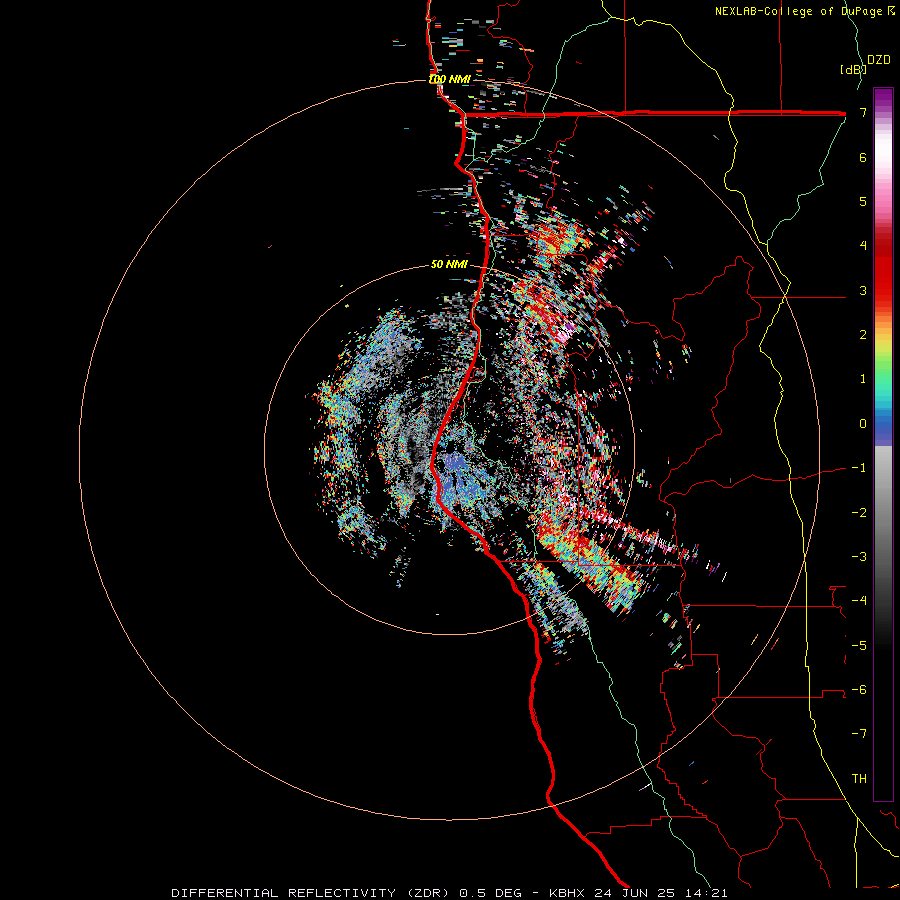
Task: Click the TH threshold label on legend
Action: coord(859,779)
